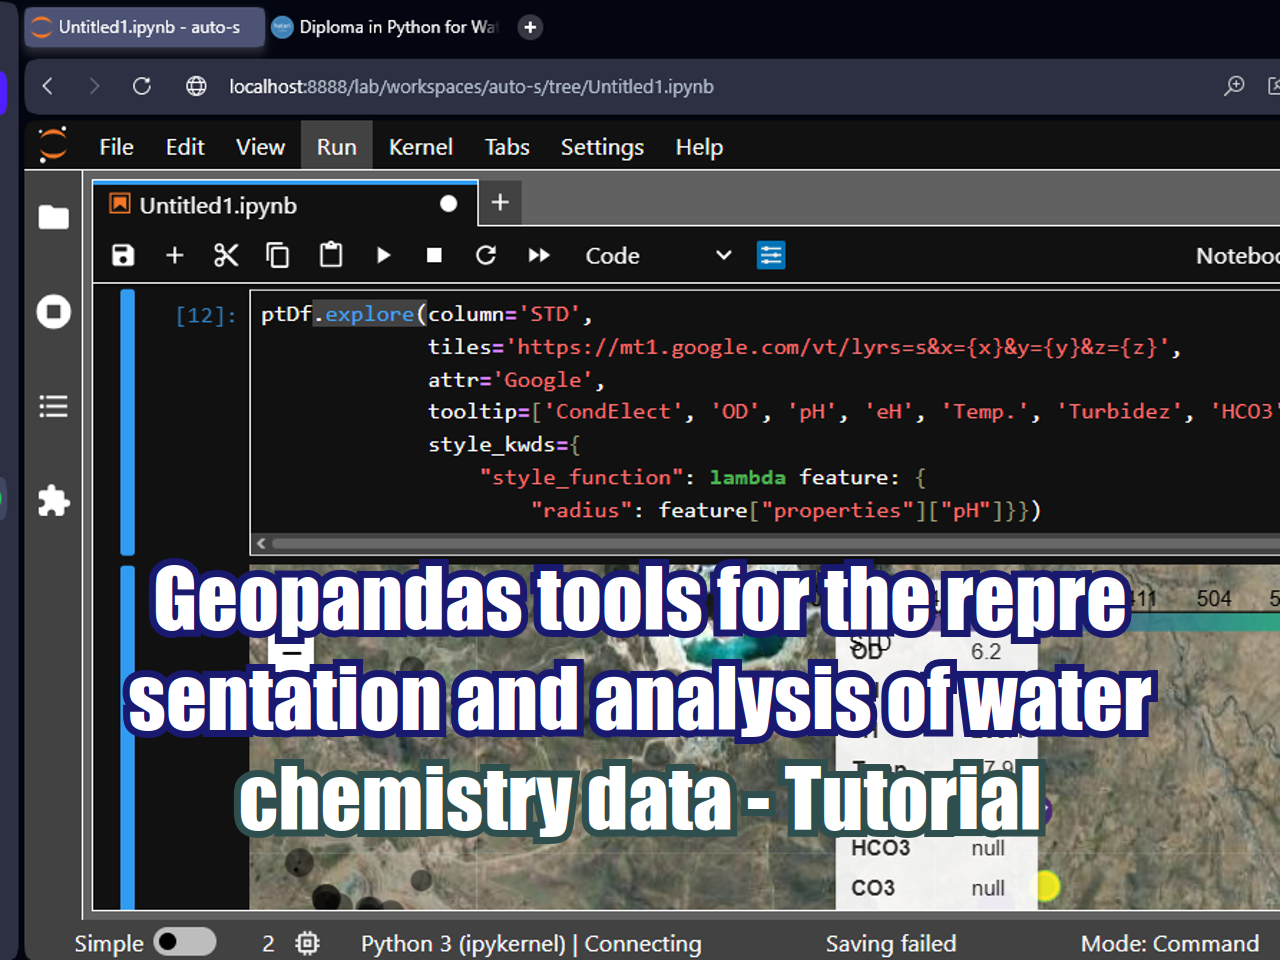1280x960 pixels.
Task: Reload the page with the browser refresh icon
Action: [142, 86]
